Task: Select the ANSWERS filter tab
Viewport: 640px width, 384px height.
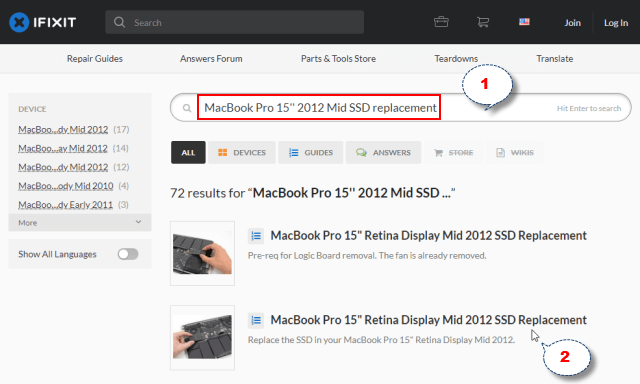Action: pos(383,153)
